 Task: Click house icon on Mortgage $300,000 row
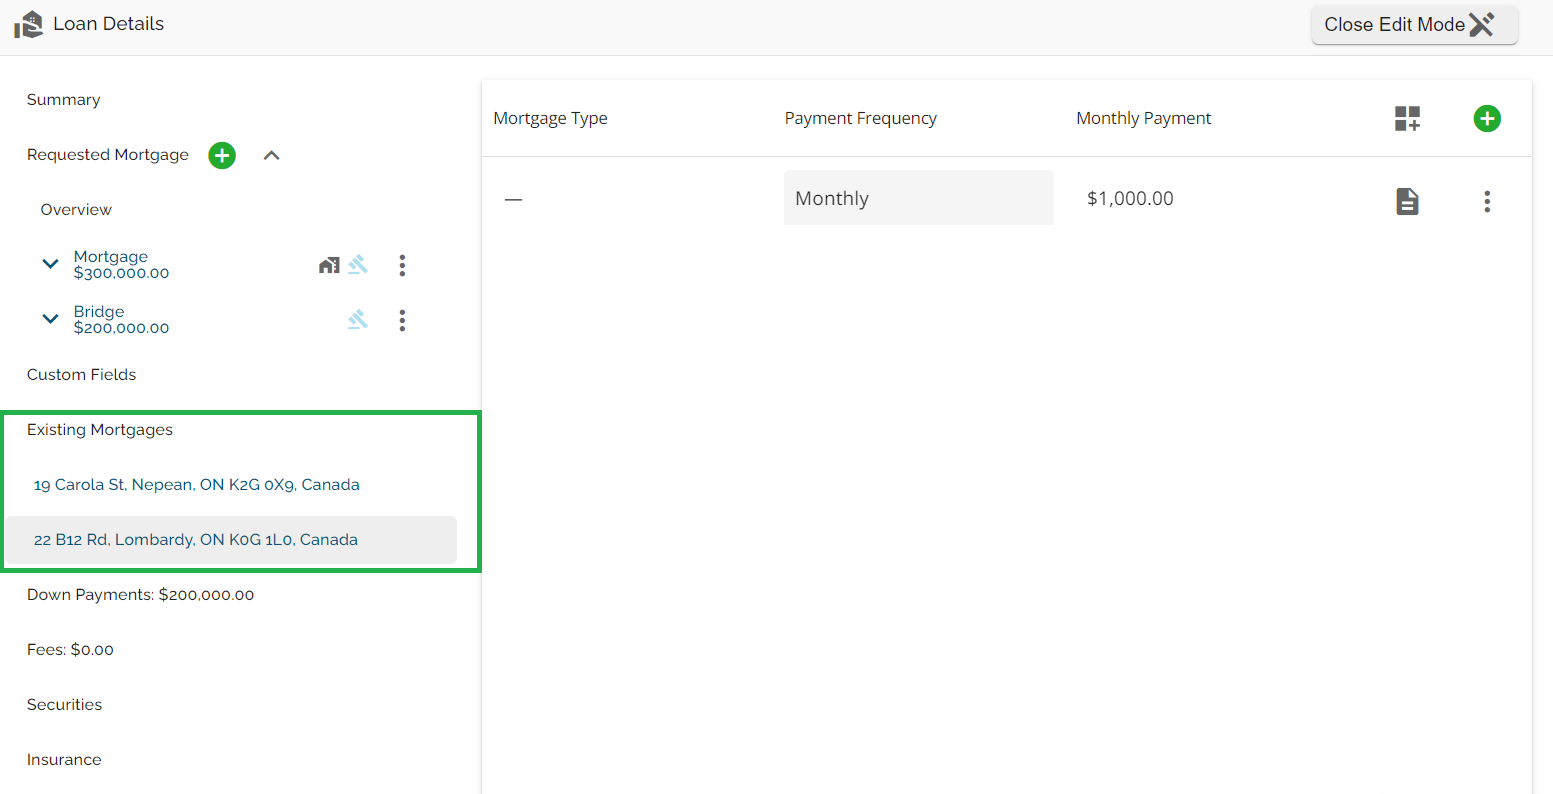pyautogui.click(x=329, y=265)
